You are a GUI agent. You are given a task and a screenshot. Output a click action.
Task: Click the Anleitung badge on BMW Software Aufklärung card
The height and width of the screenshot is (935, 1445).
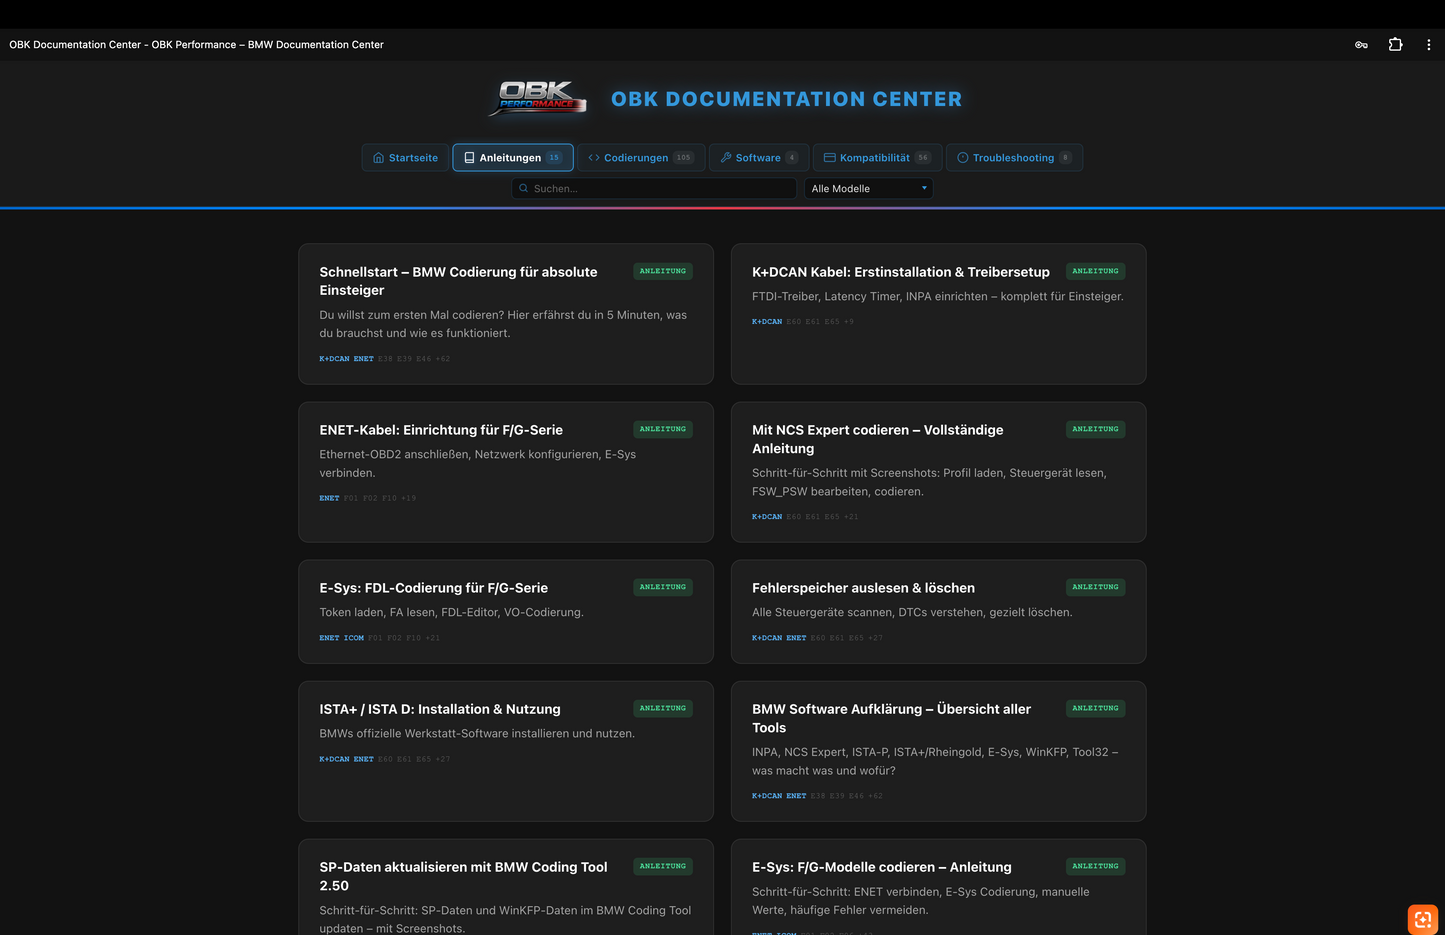click(x=1096, y=708)
